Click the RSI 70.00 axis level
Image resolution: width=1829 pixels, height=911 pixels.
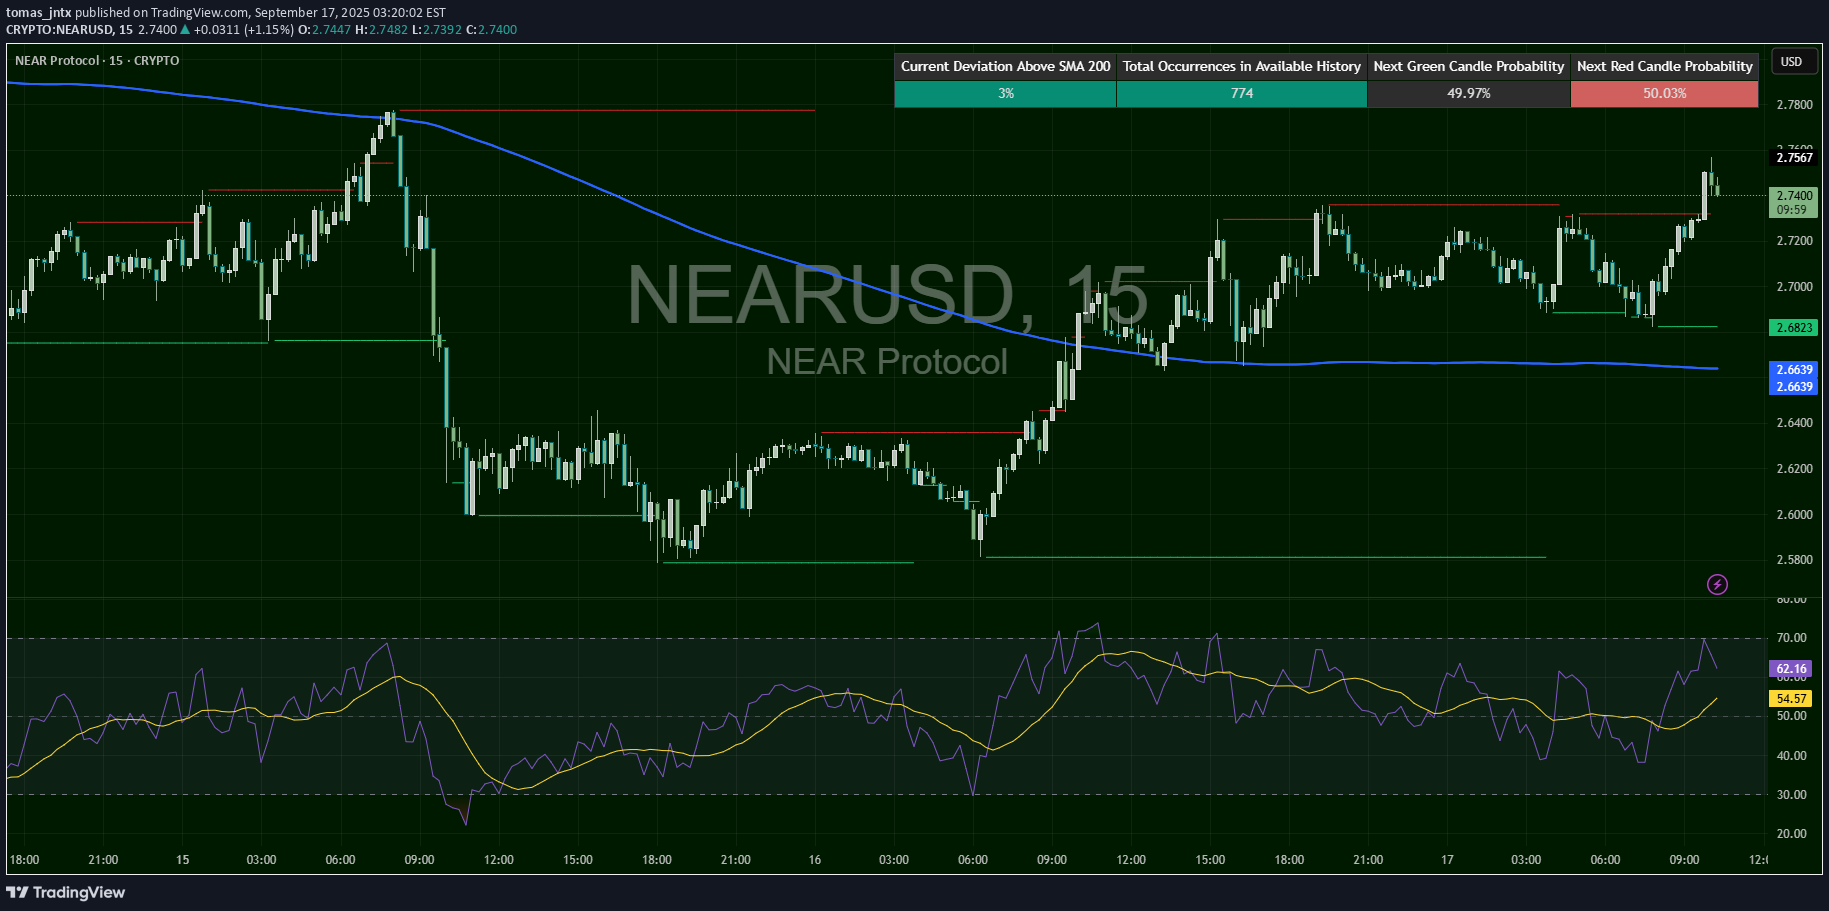click(x=1791, y=638)
